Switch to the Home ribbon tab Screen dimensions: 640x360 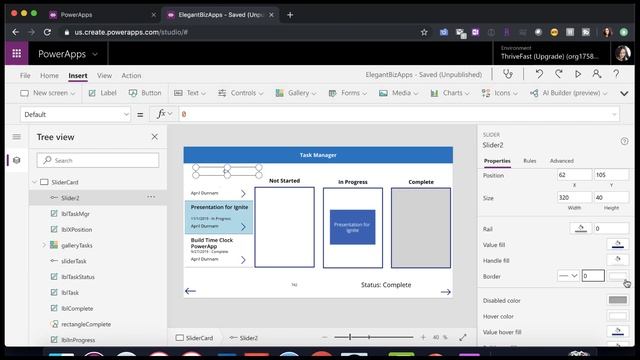click(x=49, y=76)
